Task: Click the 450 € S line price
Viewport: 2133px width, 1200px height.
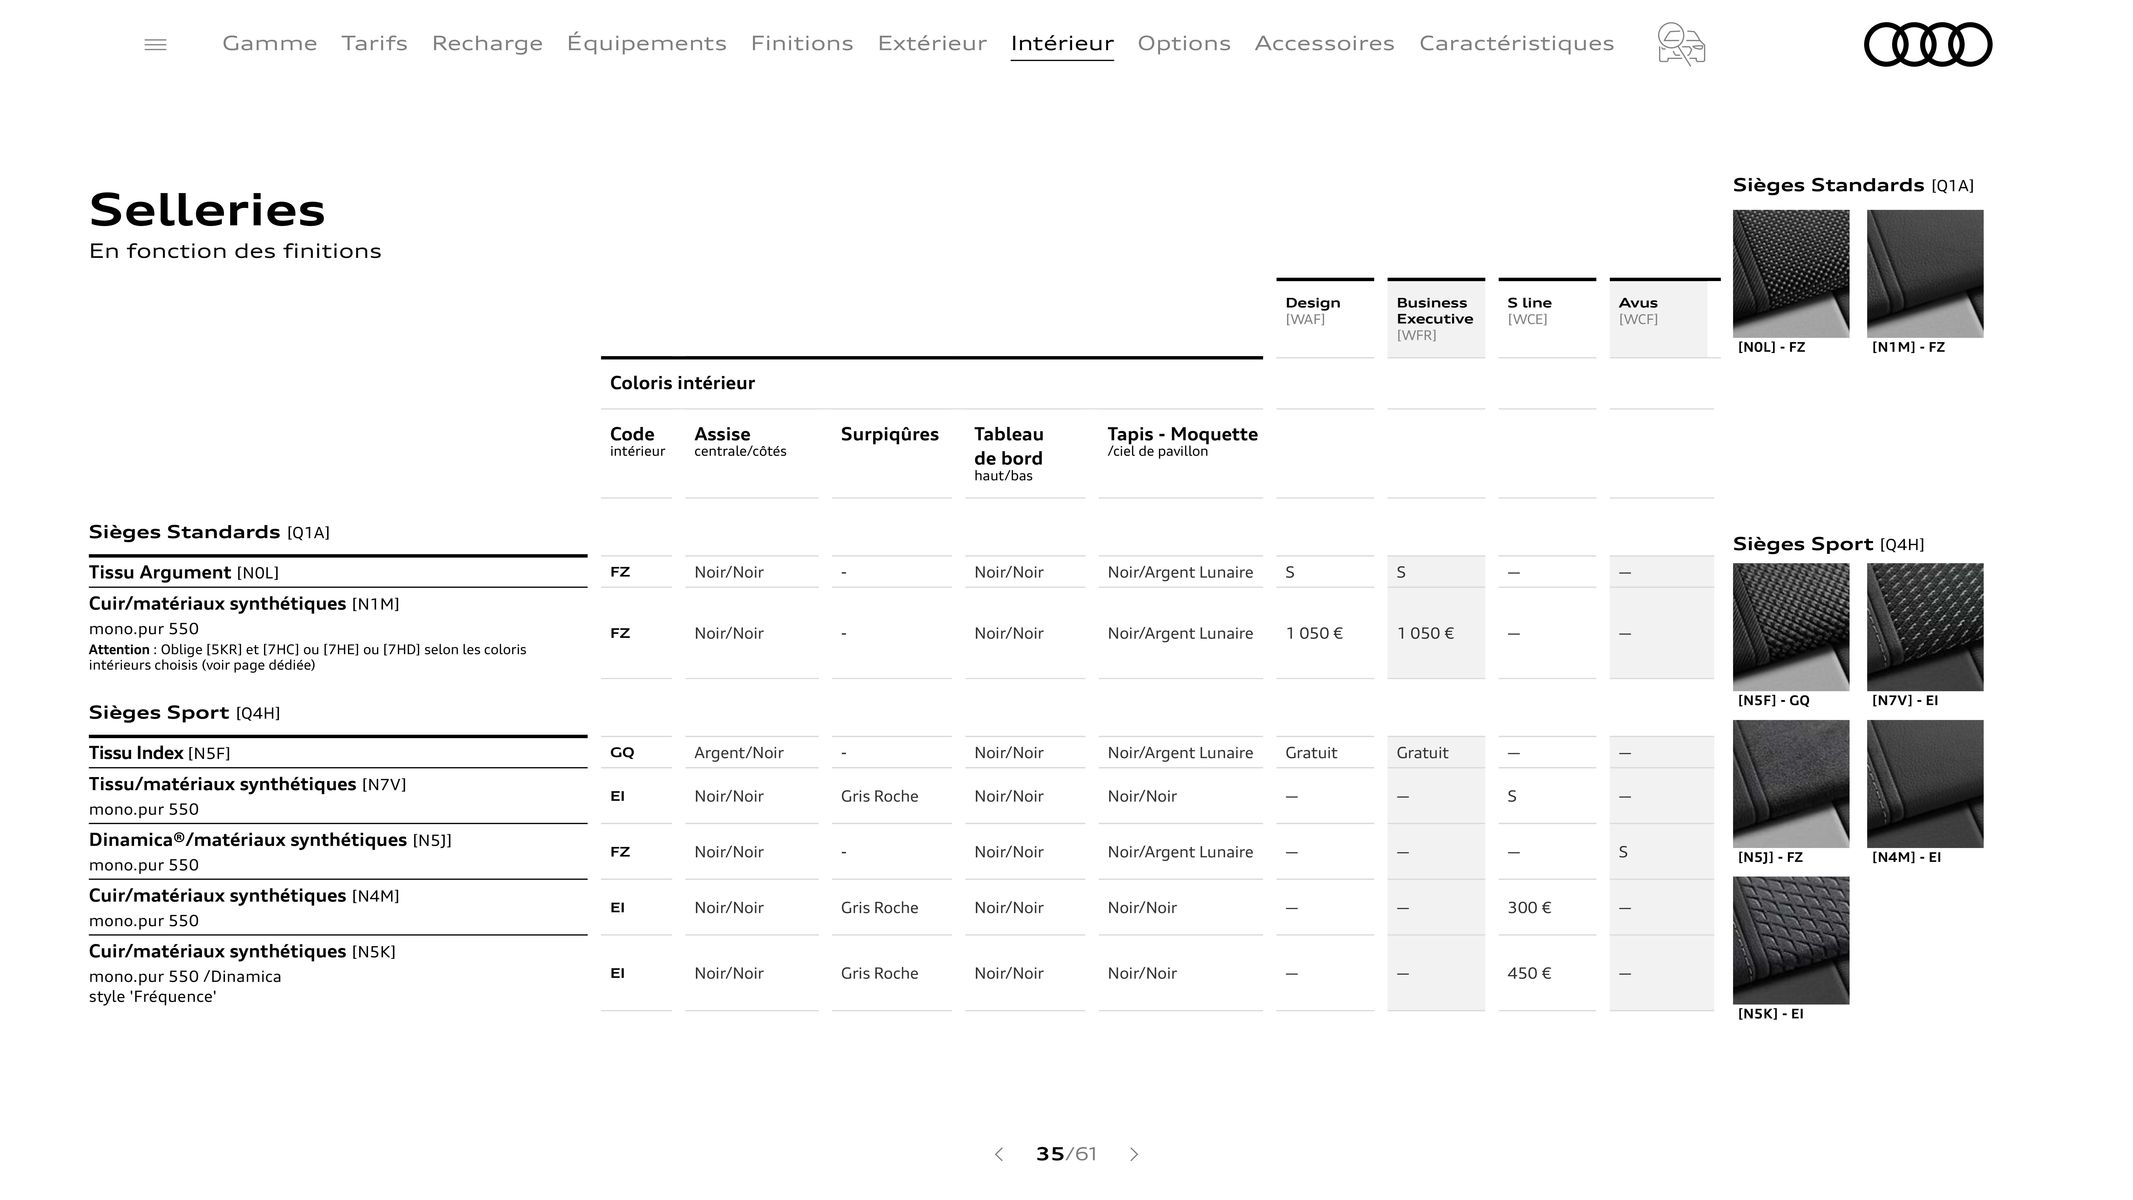Action: (x=1529, y=973)
